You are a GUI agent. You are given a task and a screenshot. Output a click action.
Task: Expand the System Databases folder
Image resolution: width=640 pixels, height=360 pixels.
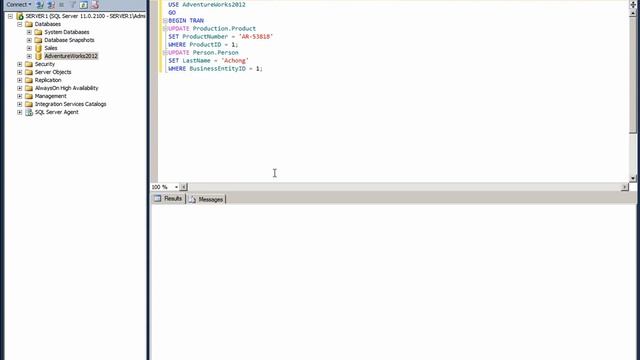coord(29,32)
